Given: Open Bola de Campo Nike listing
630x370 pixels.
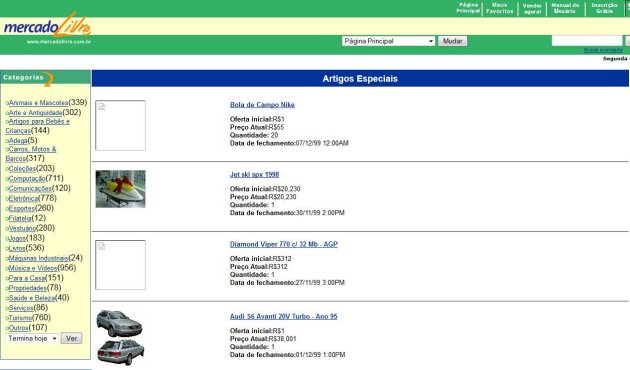Looking at the screenshot, I should (x=262, y=105).
